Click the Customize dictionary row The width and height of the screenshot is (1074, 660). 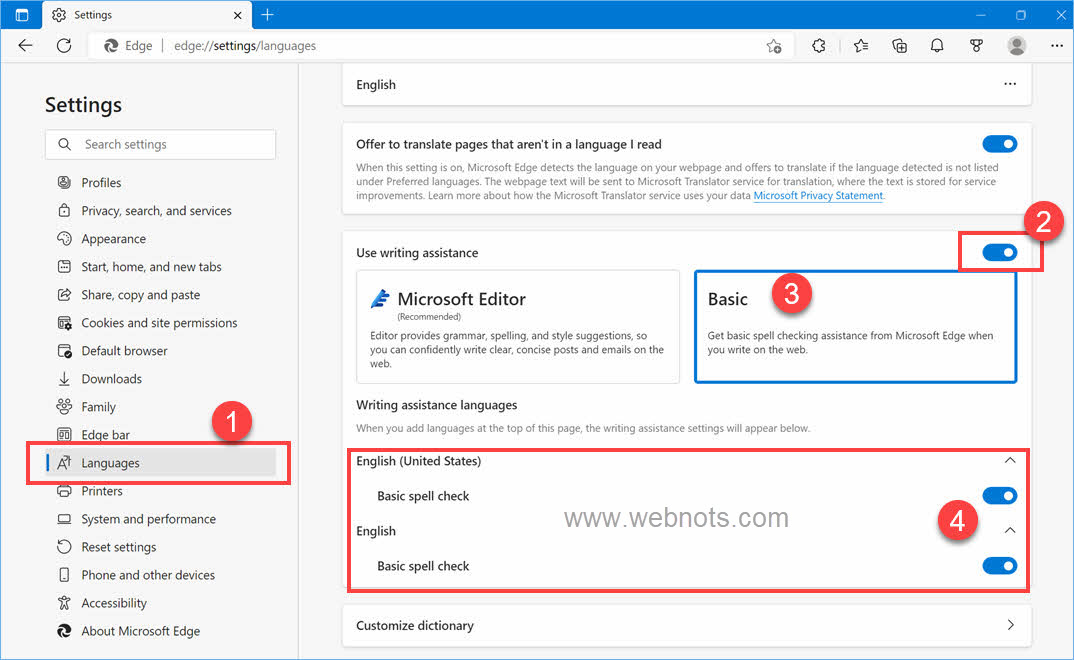[x=686, y=625]
